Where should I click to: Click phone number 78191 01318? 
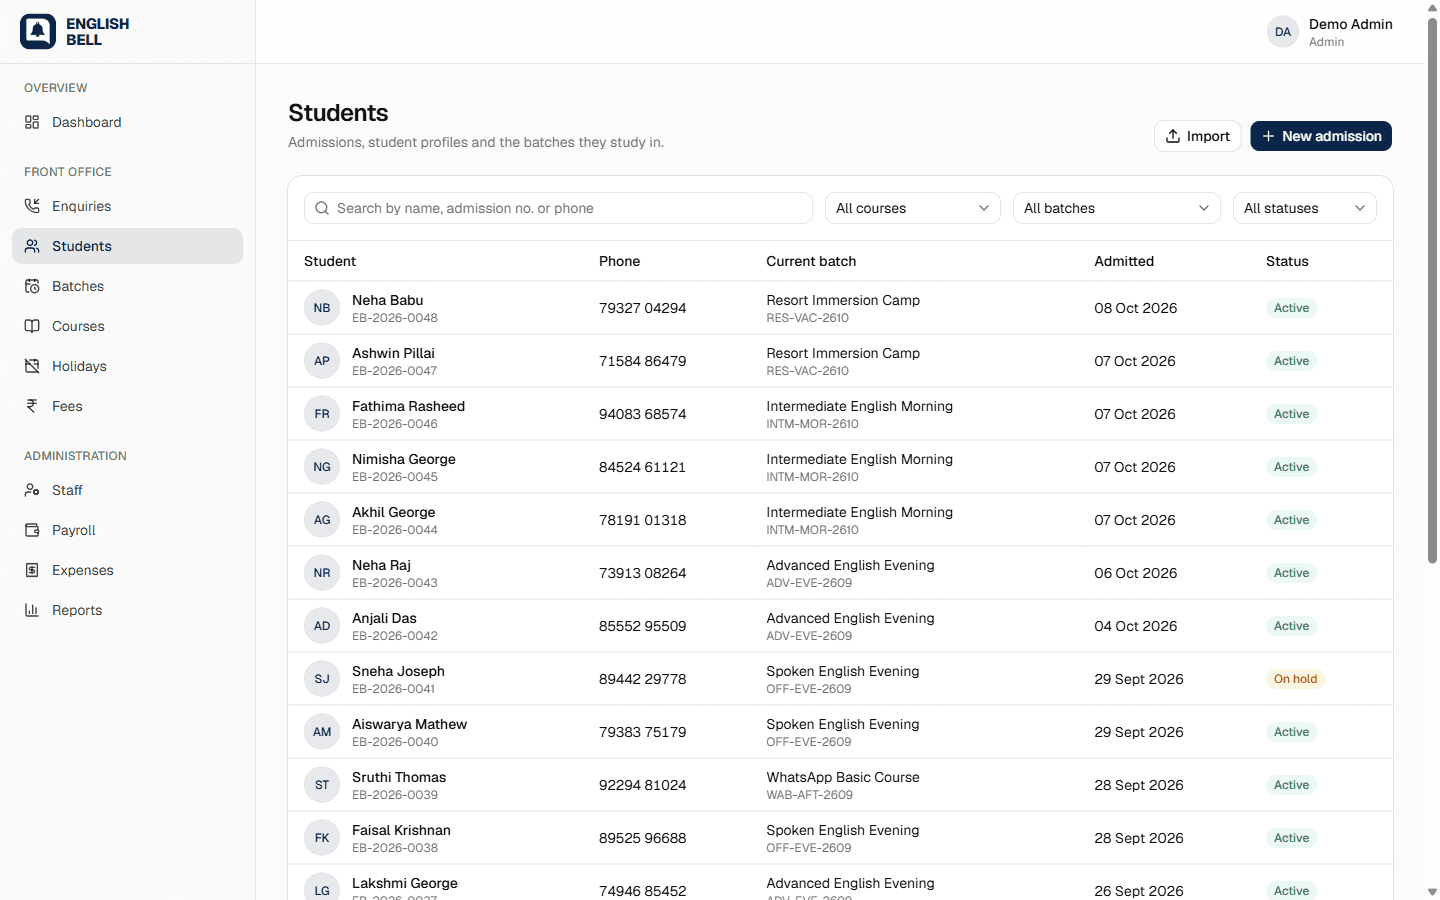(643, 520)
